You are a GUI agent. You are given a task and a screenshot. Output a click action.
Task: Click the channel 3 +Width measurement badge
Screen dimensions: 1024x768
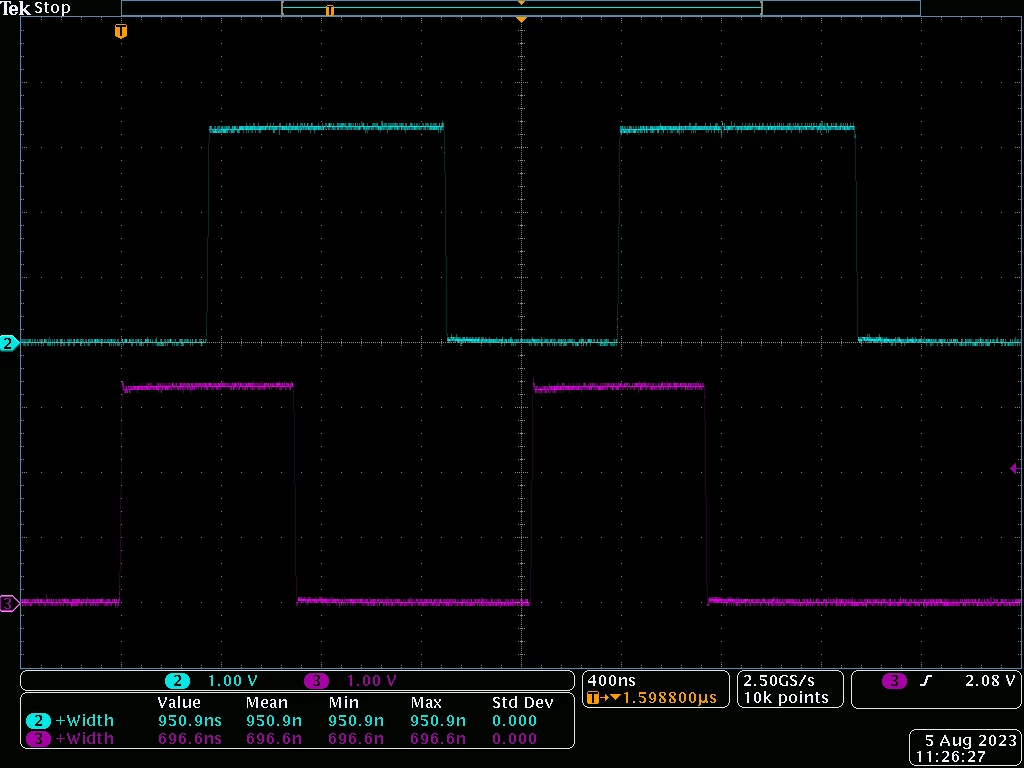point(39,739)
